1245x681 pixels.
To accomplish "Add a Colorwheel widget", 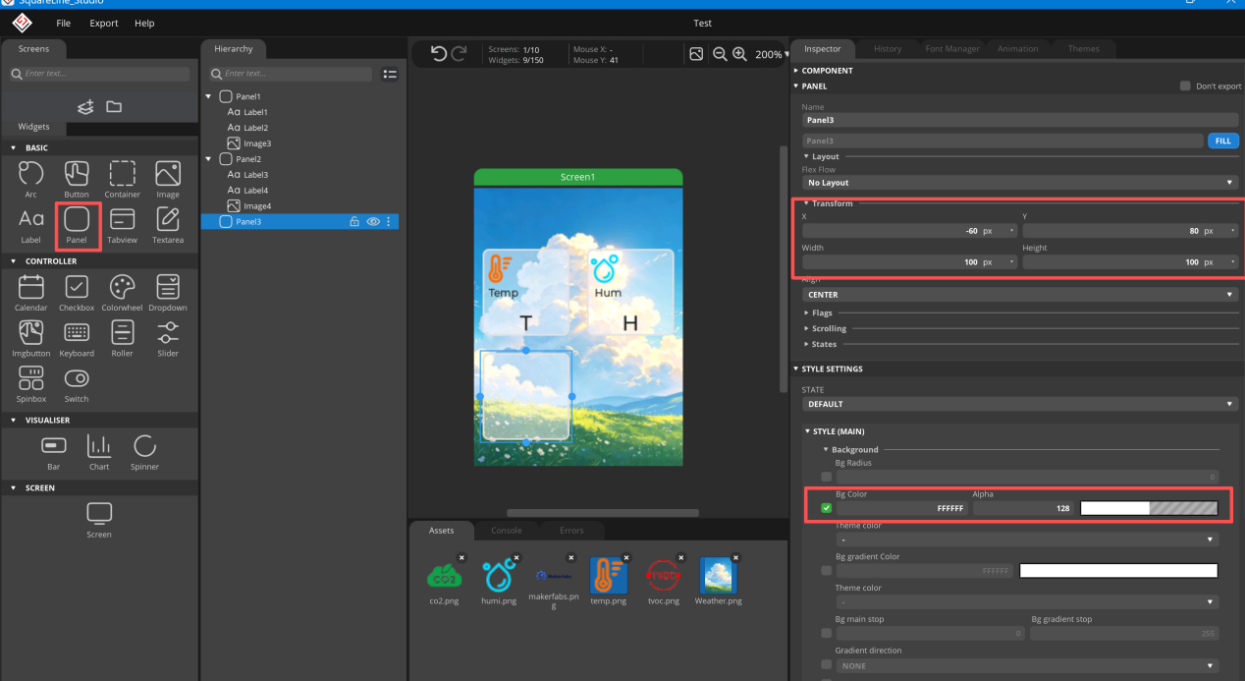I will (122, 293).
